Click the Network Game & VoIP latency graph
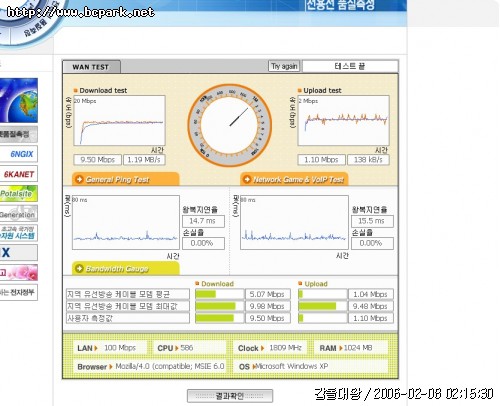500x406 pixels. tap(294, 222)
